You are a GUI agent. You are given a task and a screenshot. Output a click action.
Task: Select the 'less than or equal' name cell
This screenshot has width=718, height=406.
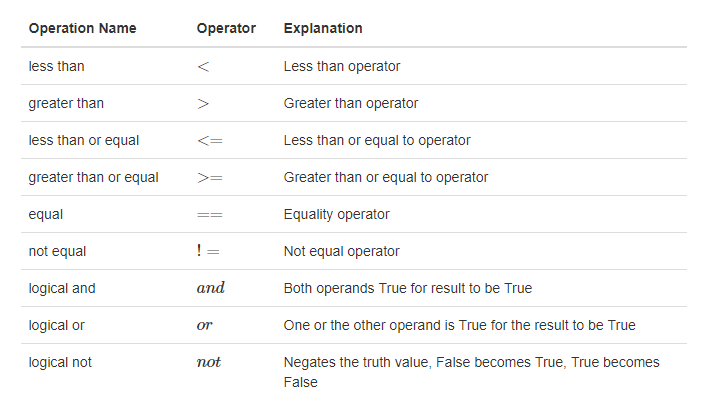click(82, 140)
